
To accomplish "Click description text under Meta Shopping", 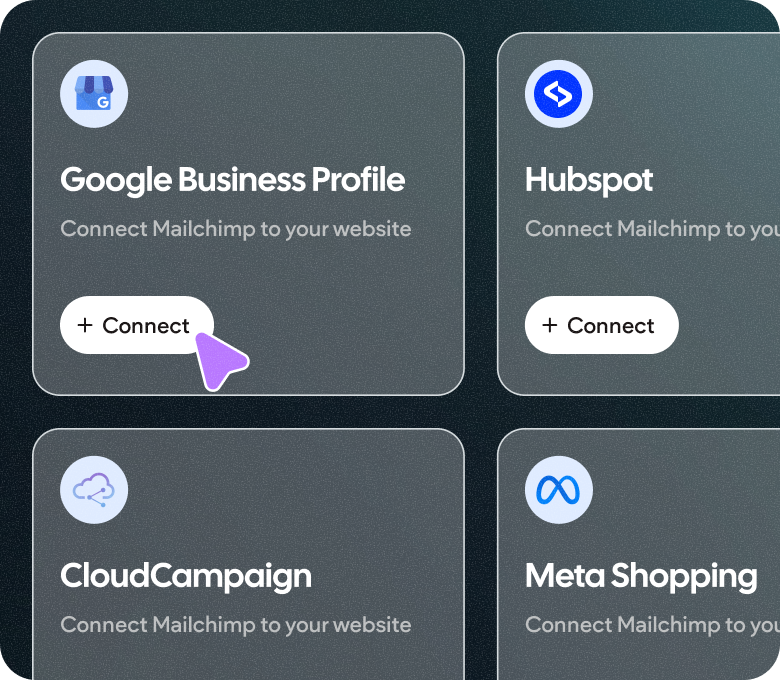I will point(652,625).
